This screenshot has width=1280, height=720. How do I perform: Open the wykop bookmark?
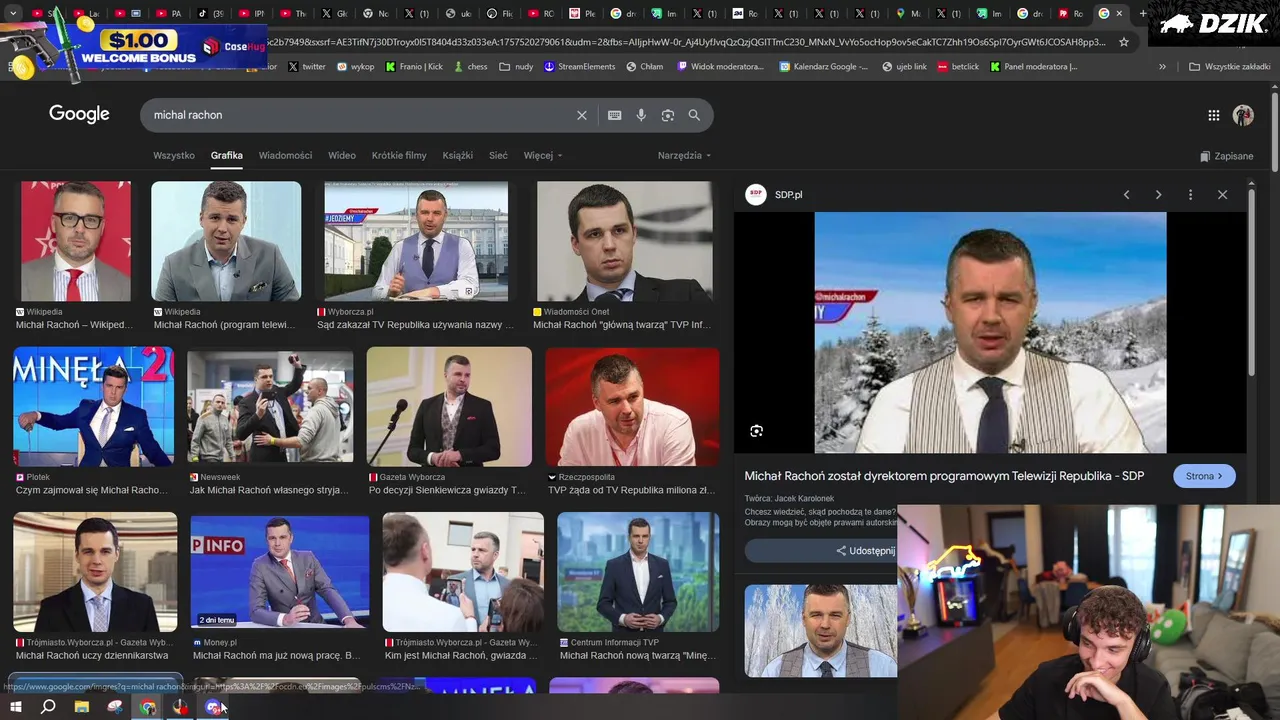click(x=356, y=67)
